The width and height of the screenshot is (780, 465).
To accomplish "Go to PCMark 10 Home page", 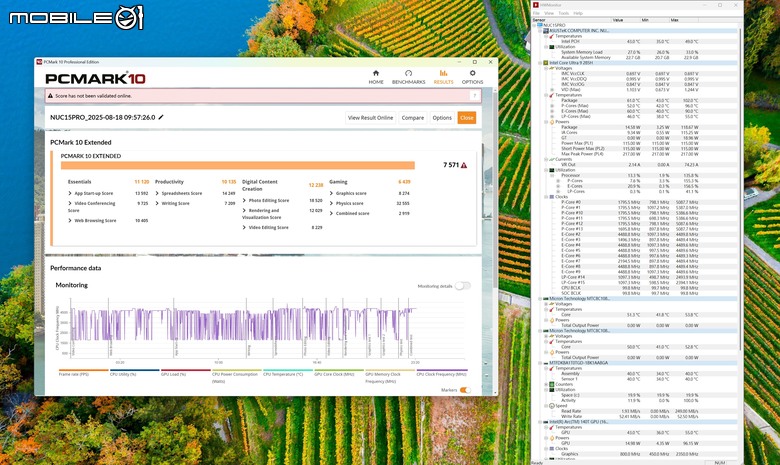I will click(x=376, y=77).
